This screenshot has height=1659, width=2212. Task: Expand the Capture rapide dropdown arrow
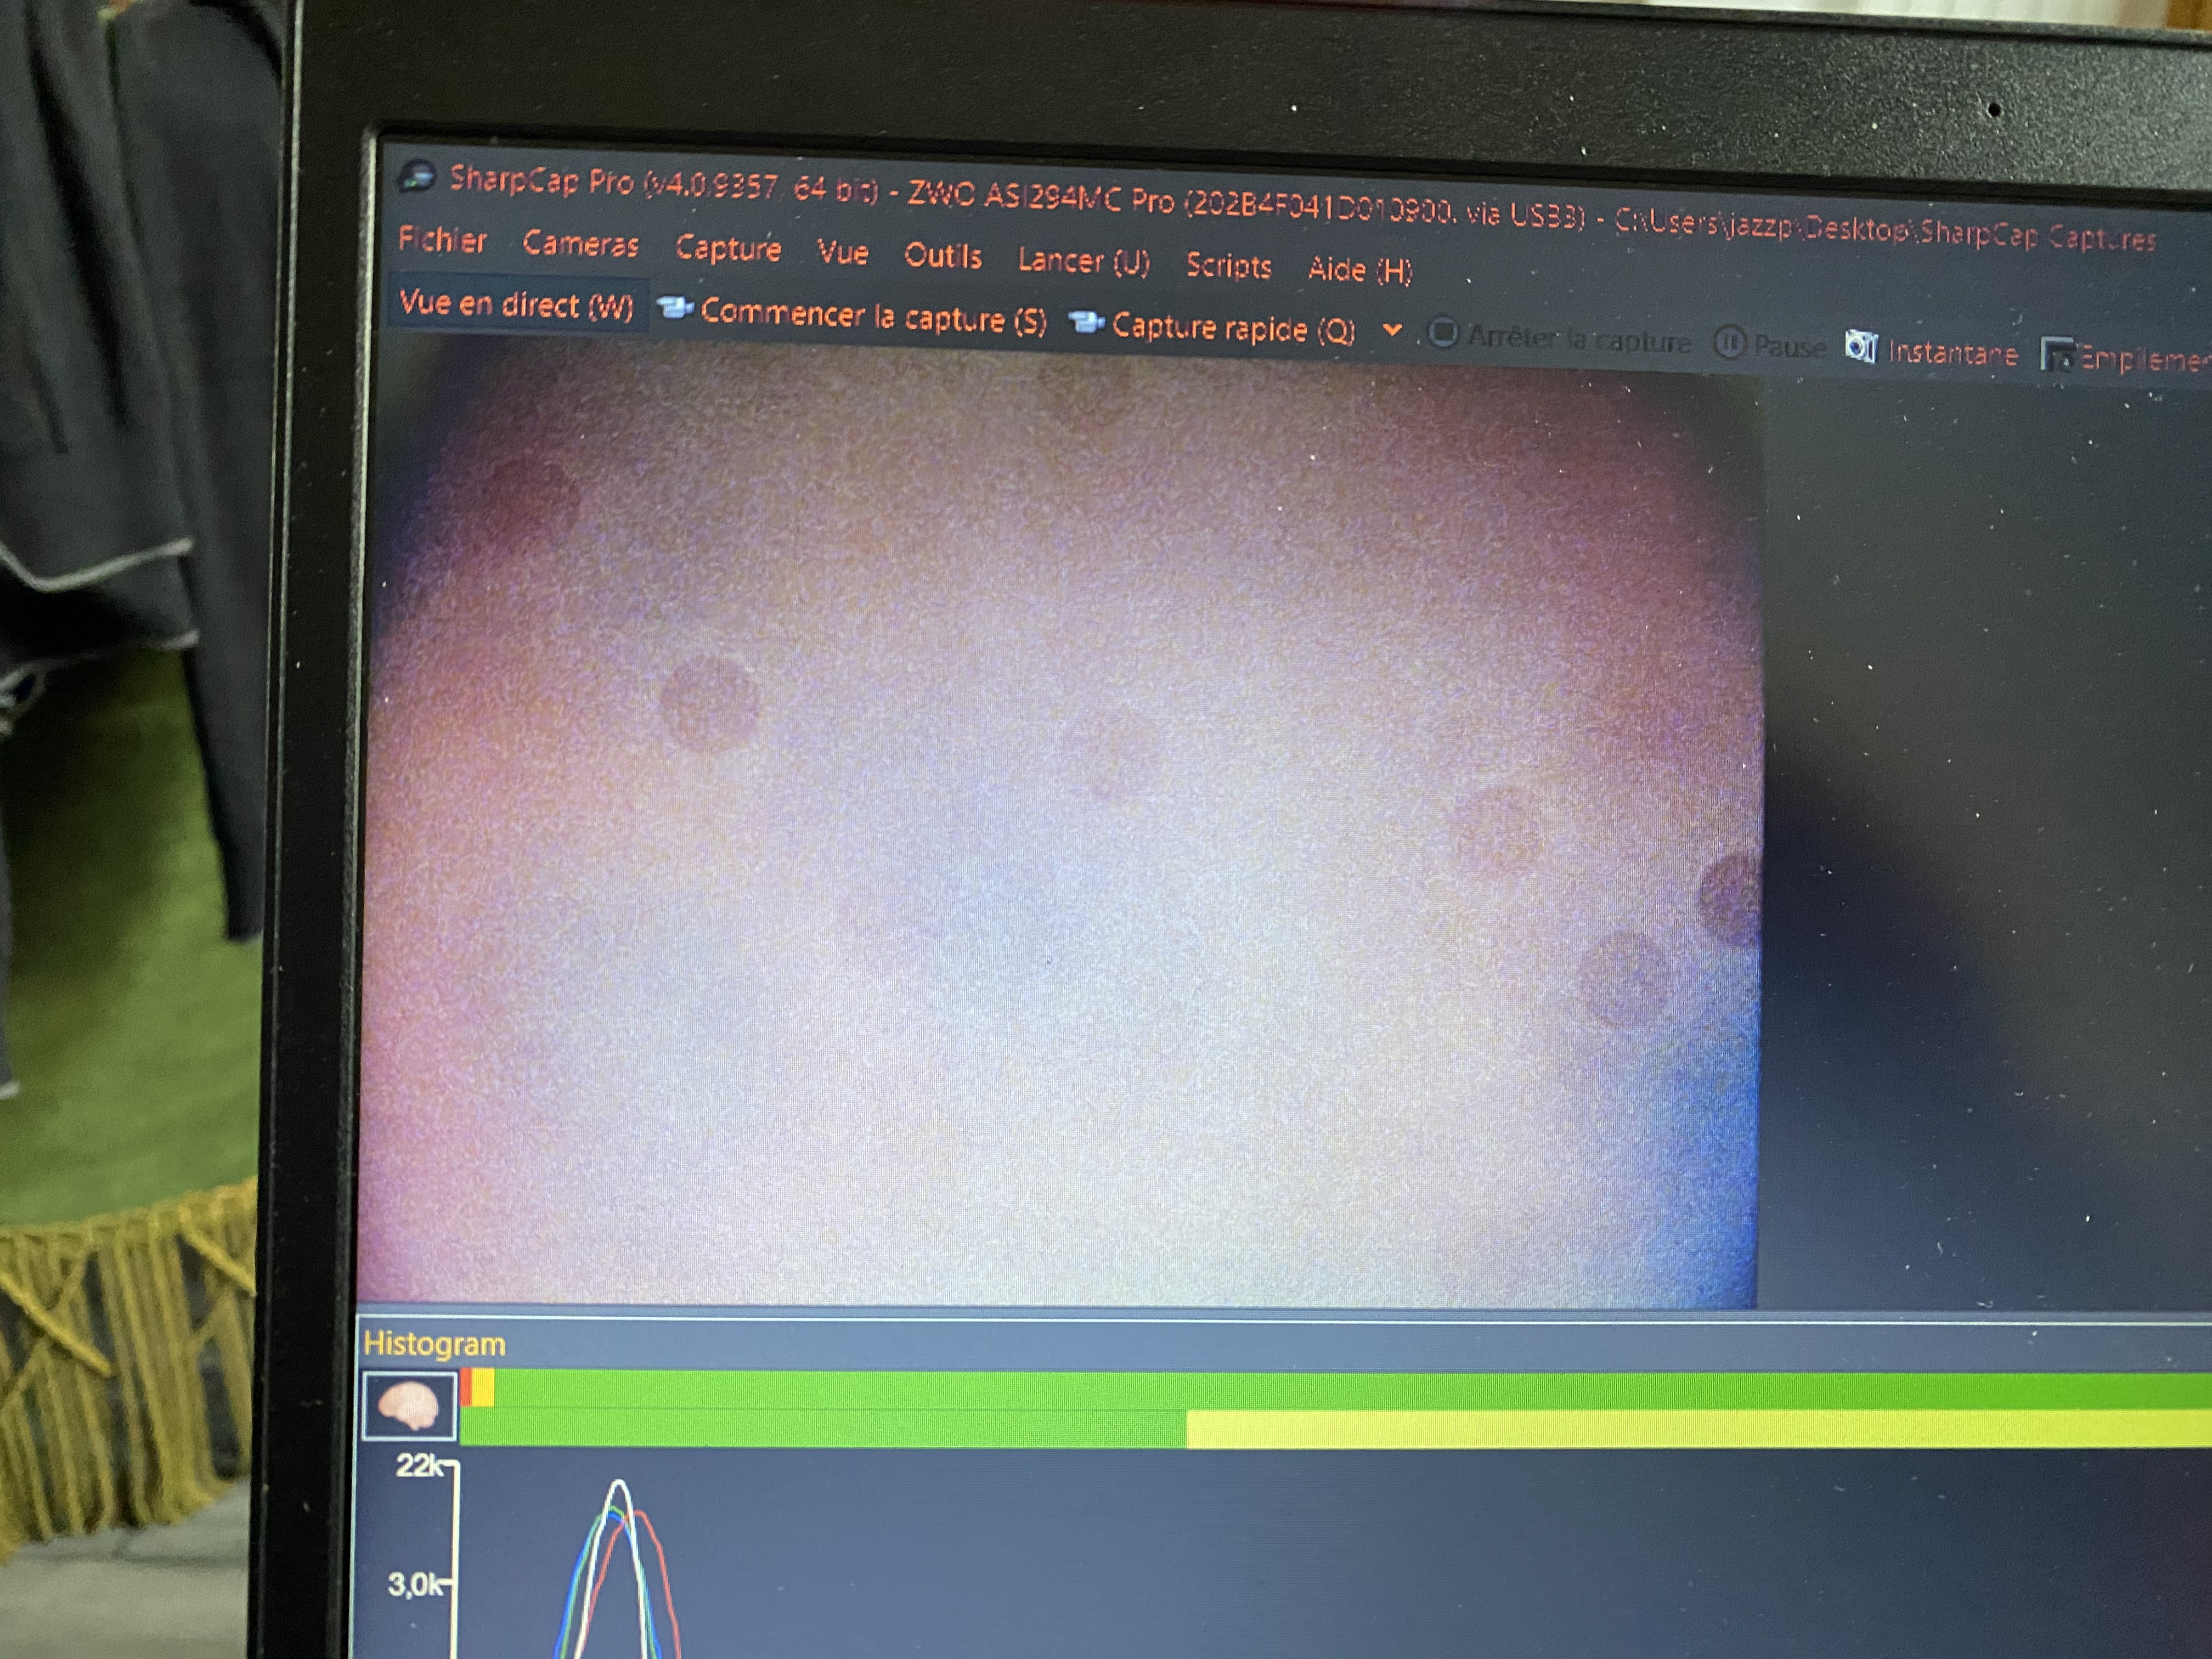click(1392, 330)
